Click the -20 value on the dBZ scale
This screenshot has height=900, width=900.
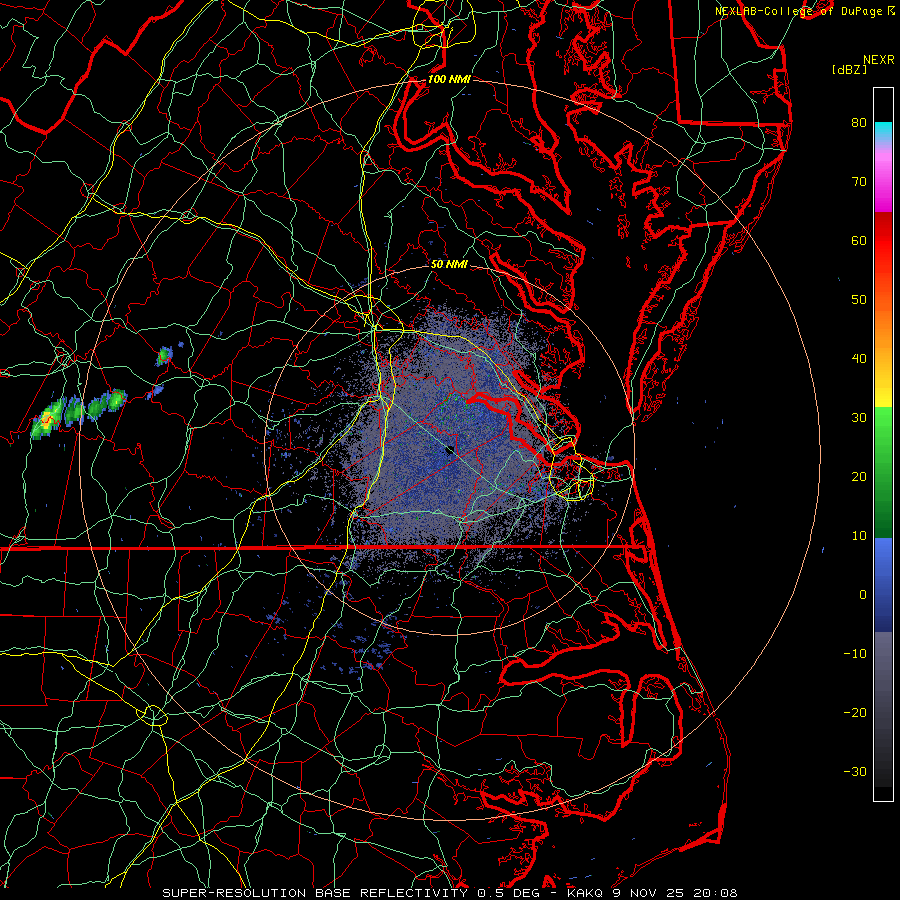[x=855, y=712]
